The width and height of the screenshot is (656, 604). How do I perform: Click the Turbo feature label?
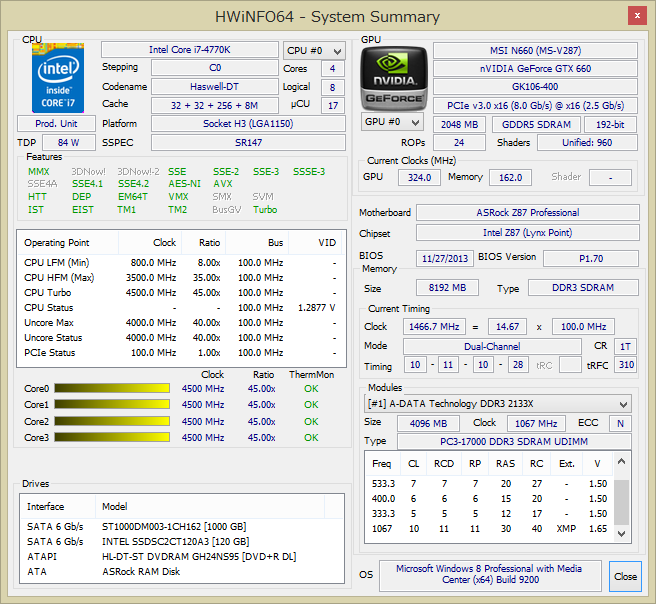[x=265, y=210]
